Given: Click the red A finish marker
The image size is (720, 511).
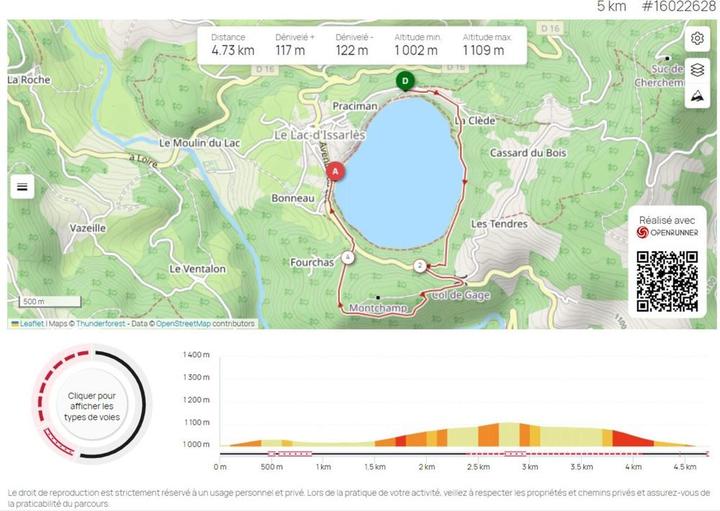Looking at the screenshot, I should click(336, 172).
